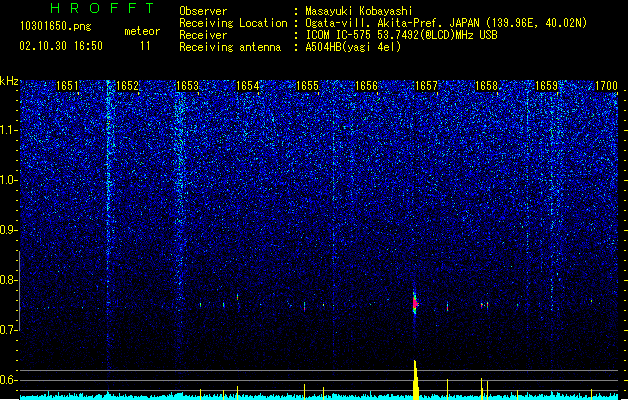Click the 1652 time marker
The width and height of the screenshot is (629, 400).
(127, 86)
